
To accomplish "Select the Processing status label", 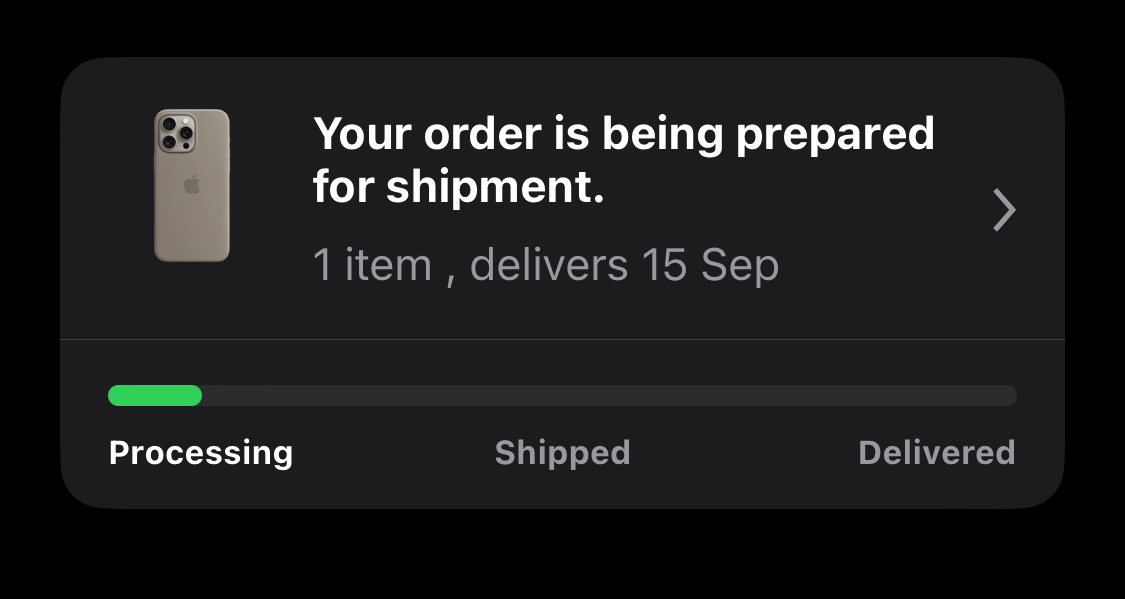I will tap(201, 453).
